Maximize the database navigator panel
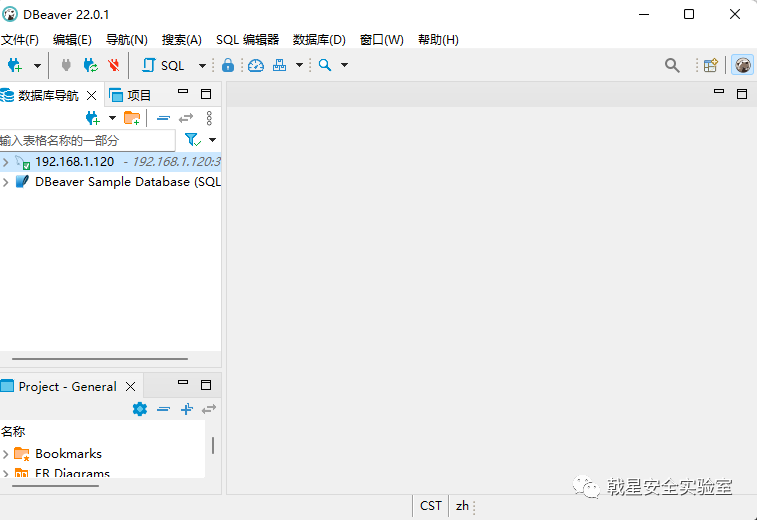 point(206,94)
